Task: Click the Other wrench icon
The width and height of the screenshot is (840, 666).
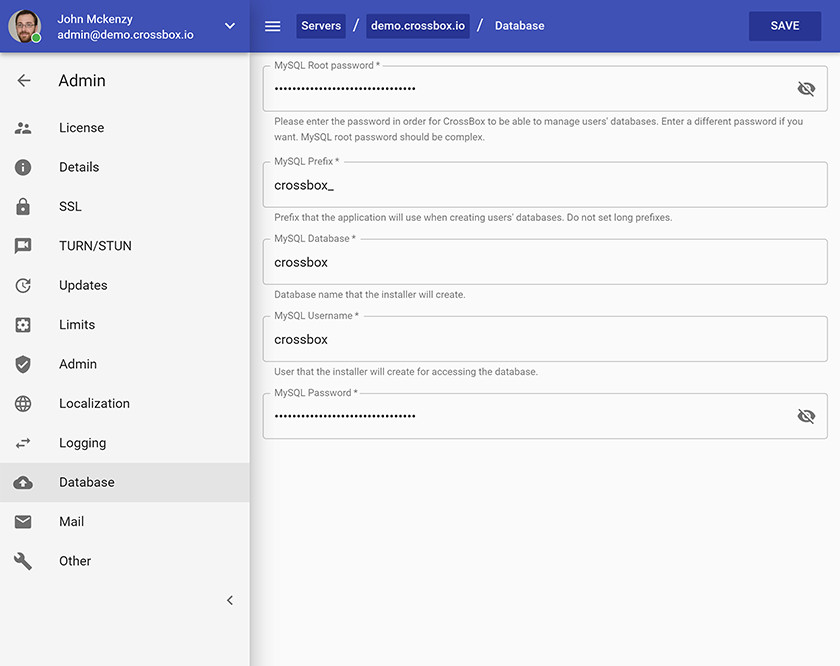Action: click(x=23, y=561)
